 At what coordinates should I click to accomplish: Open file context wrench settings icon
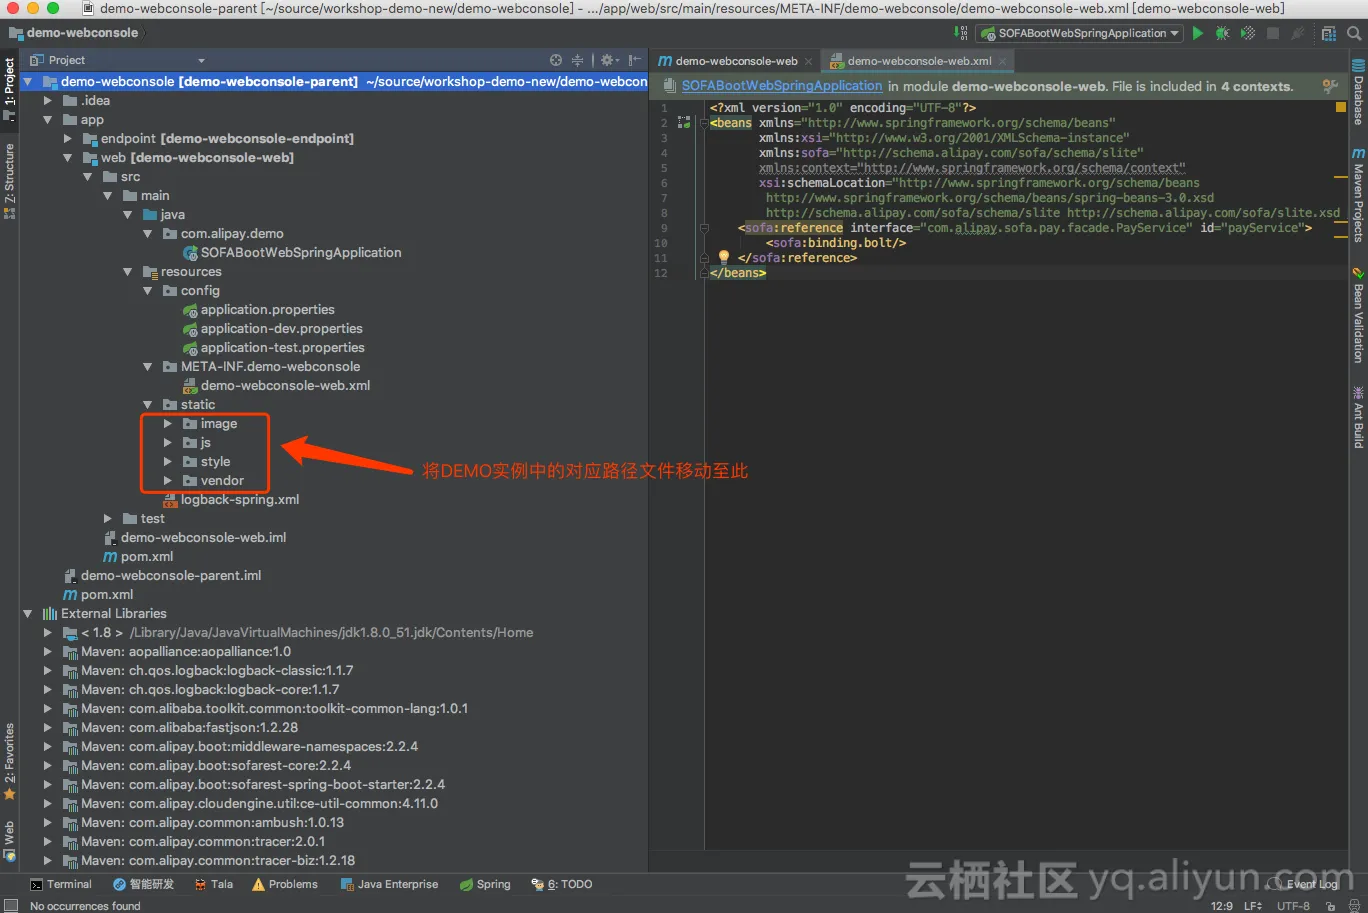pyautogui.click(x=1329, y=86)
